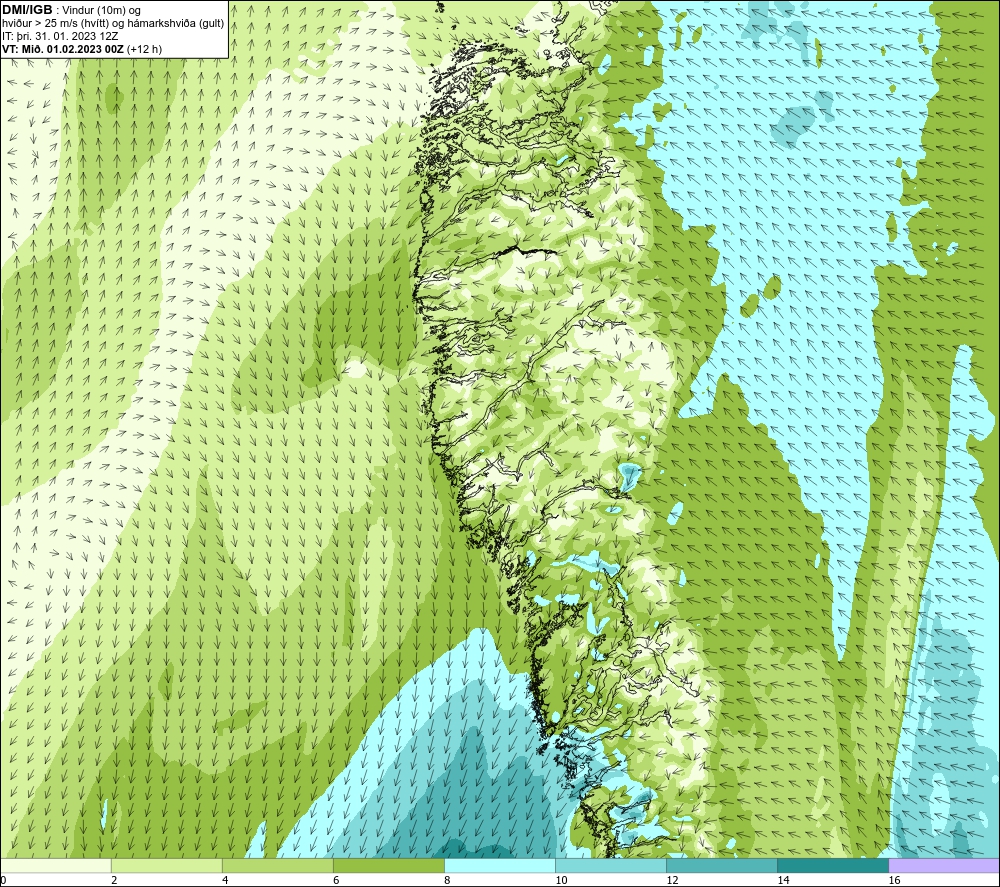Viewport: 1000px width, 887px height.
Task: Click the 0–2 m/s legend color swatch
Action: [55, 865]
